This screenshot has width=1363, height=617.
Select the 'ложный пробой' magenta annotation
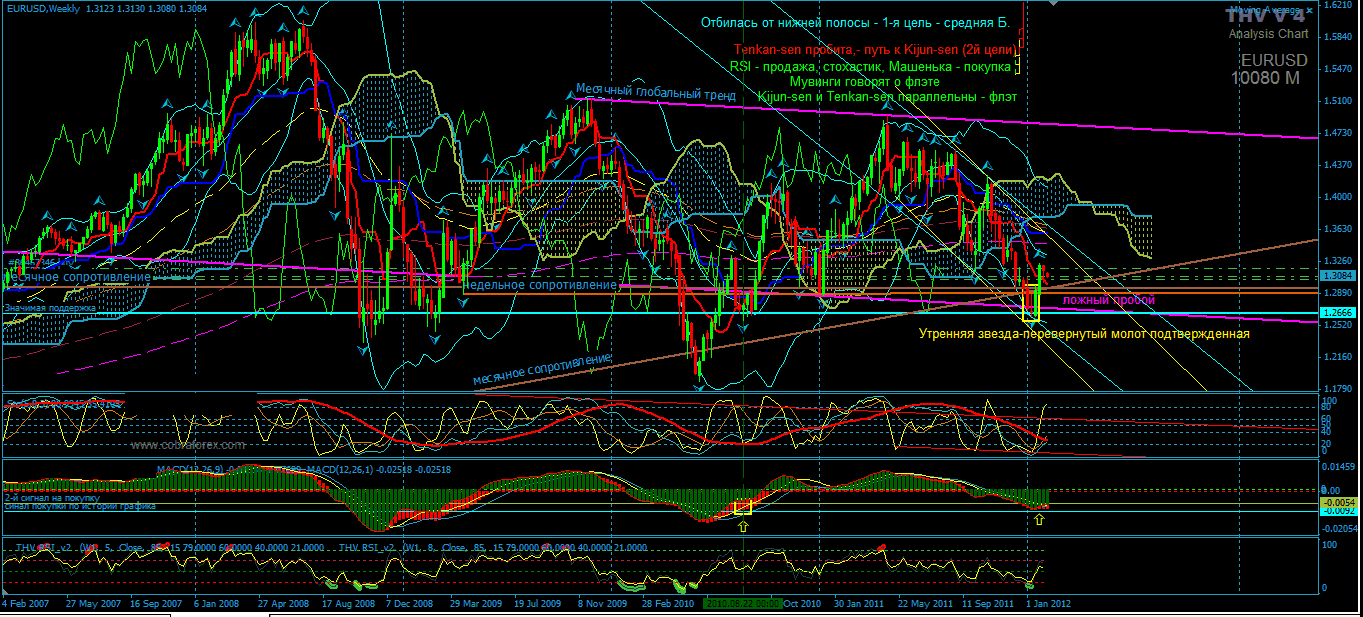coord(1108,300)
